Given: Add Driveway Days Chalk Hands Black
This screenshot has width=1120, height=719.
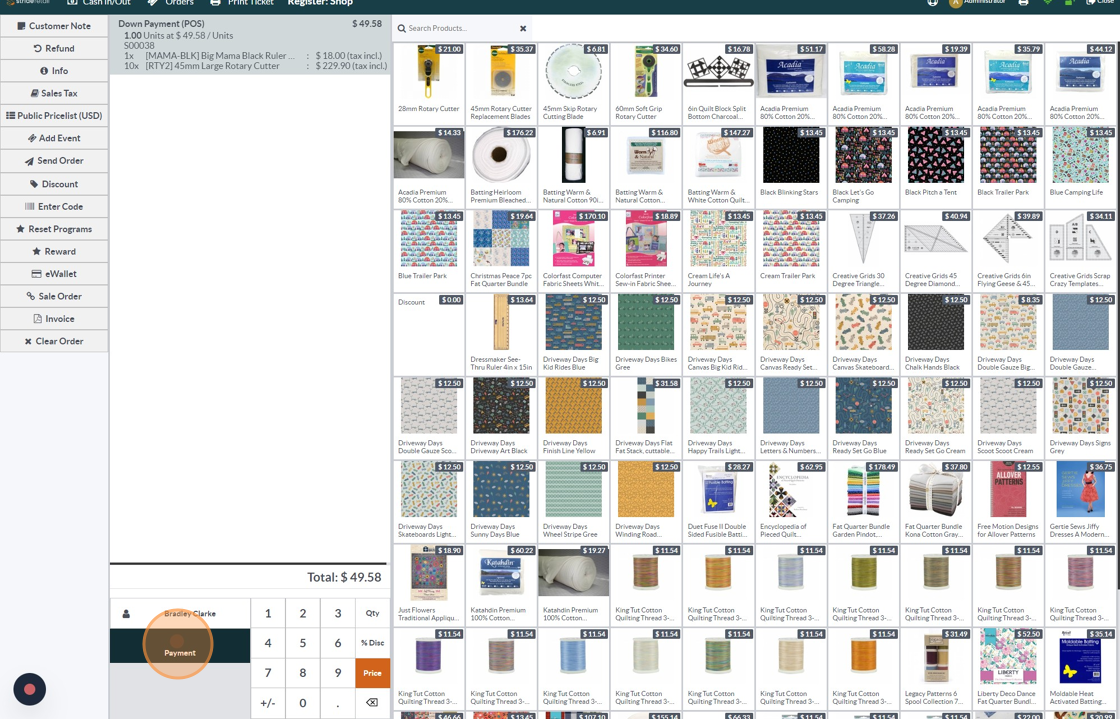Looking at the screenshot, I should click(x=936, y=334).
